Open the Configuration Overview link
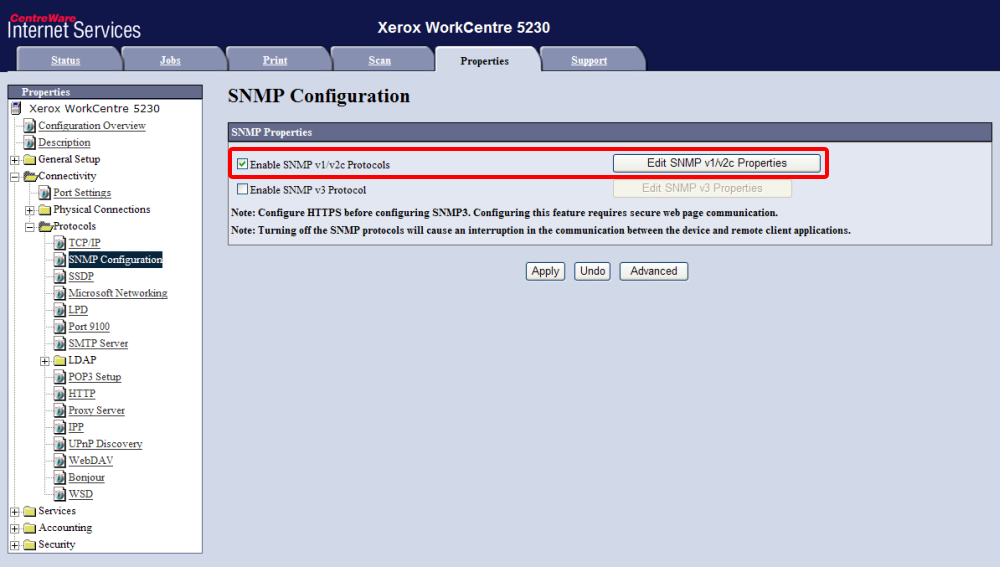1000x567 pixels. pyautogui.click(x=91, y=126)
